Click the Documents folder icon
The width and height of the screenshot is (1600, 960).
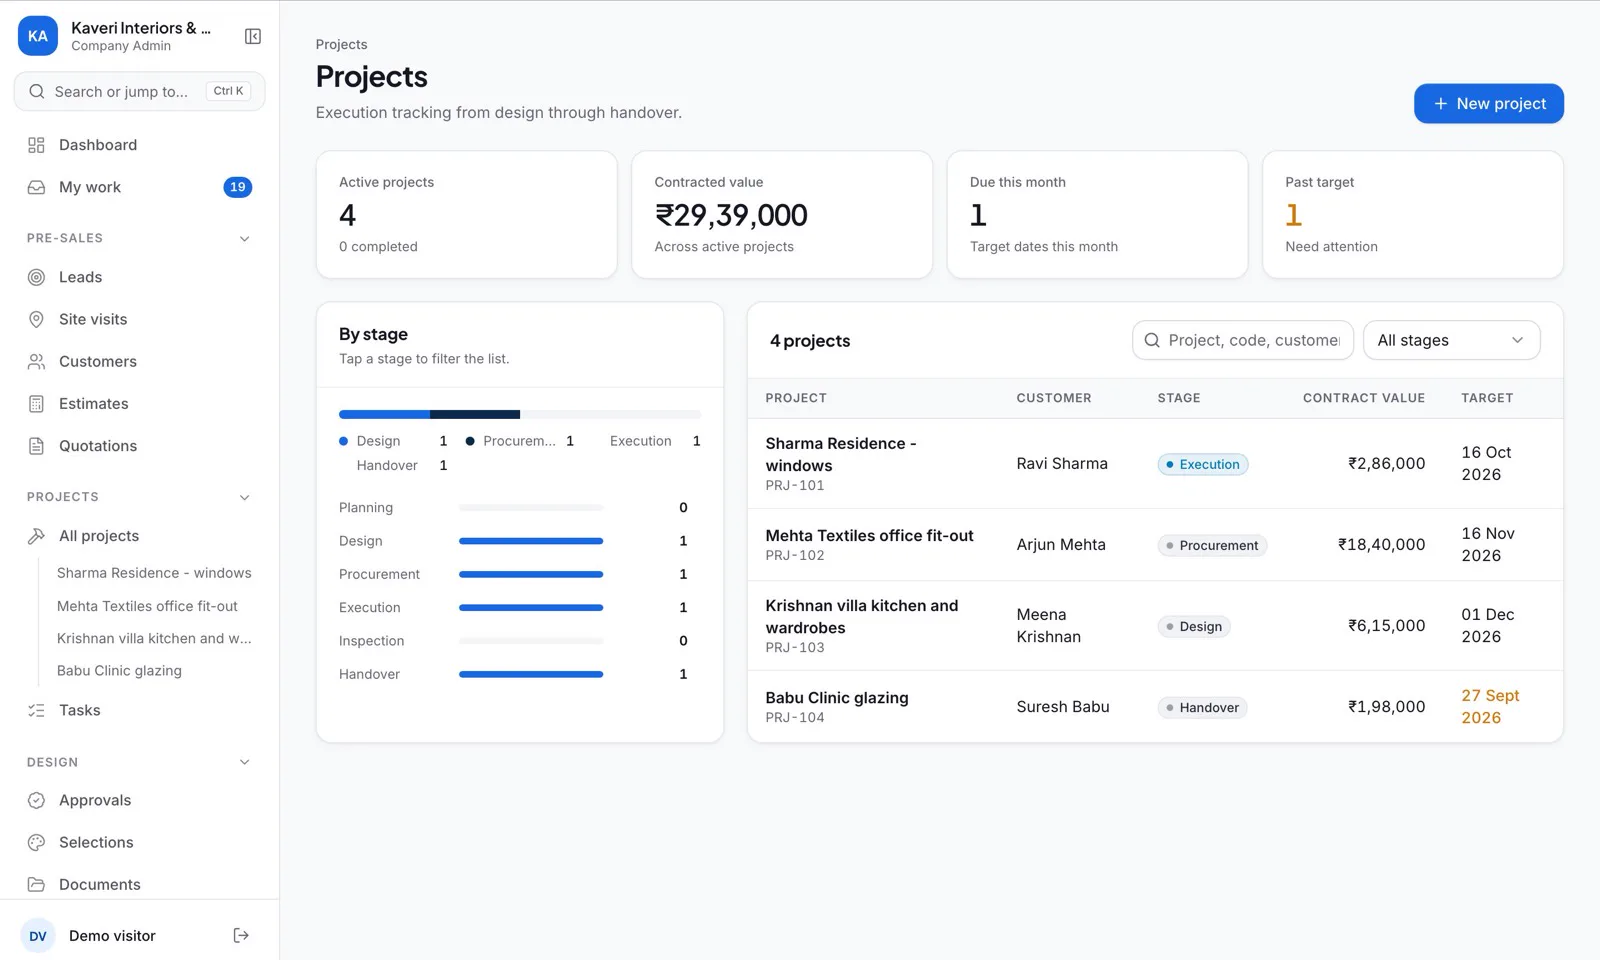click(36, 884)
